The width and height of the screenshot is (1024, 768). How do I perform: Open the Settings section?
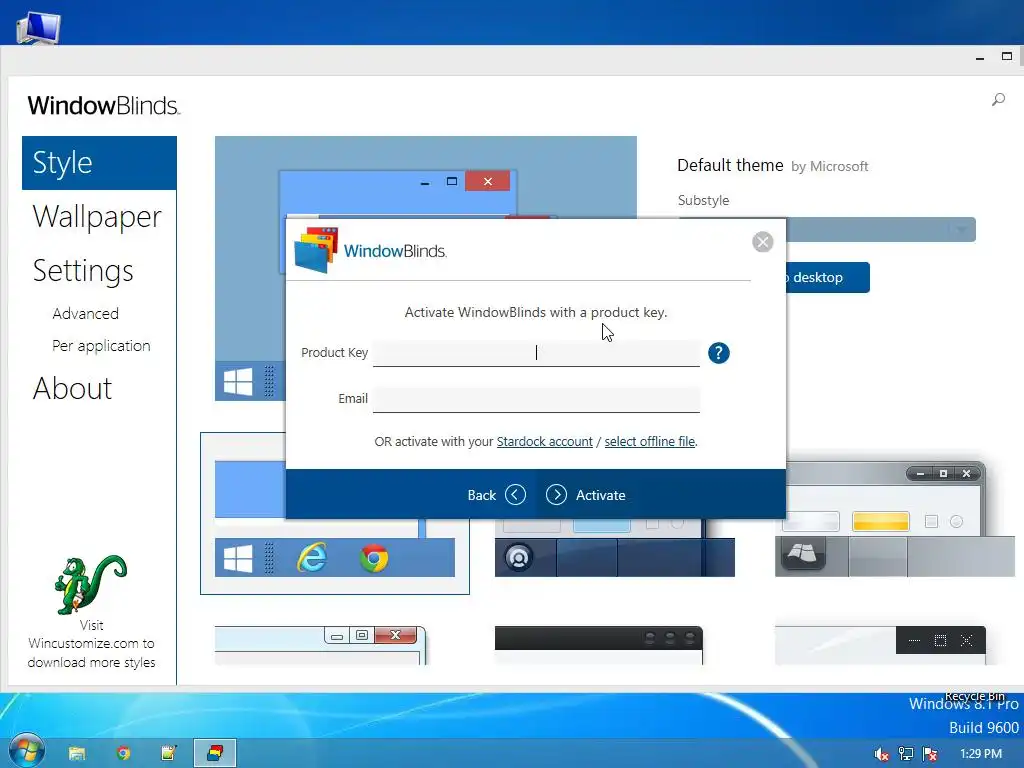(83, 270)
